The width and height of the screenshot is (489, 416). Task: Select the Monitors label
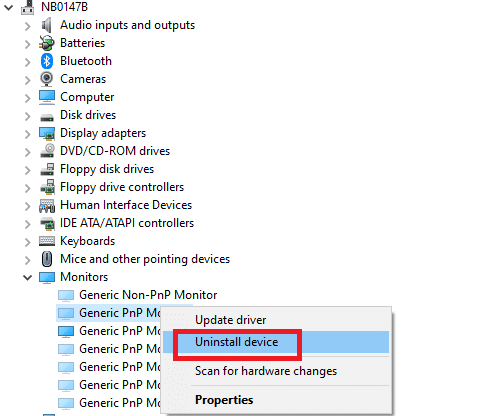tap(84, 277)
